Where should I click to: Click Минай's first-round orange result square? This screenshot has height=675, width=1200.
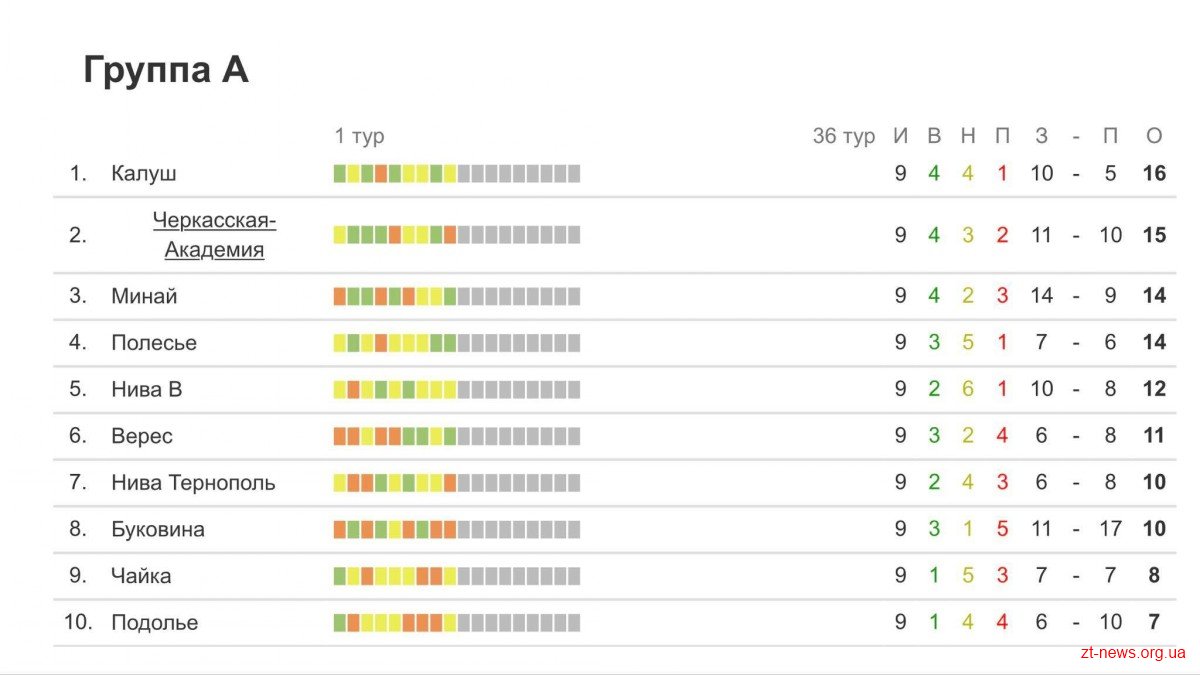[x=340, y=296]
